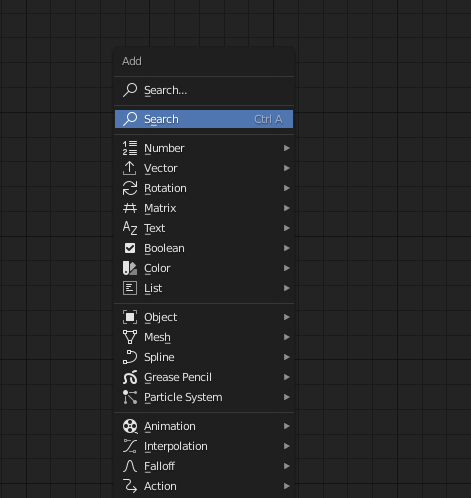Open the Spline menu label
471x498 pixels.
click(159, 357)
